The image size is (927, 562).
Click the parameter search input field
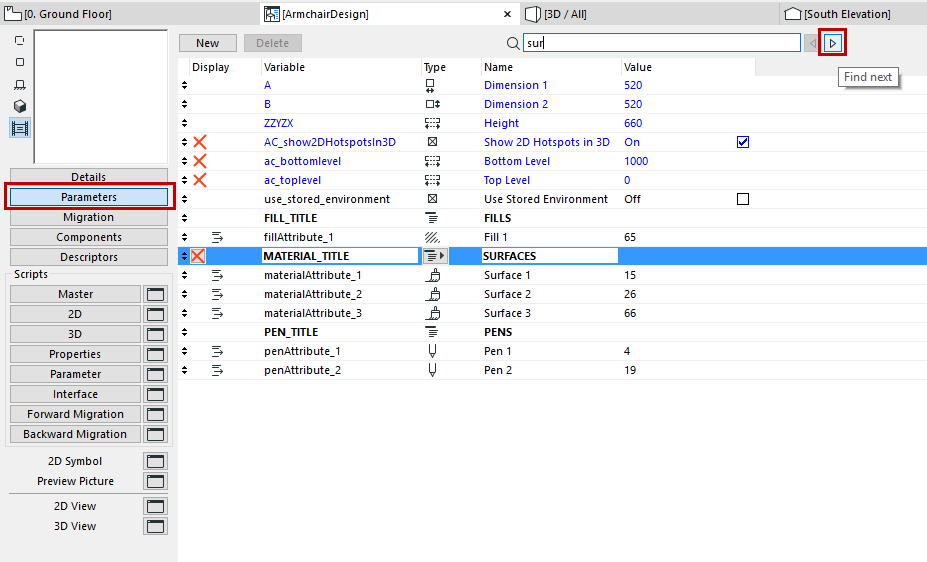pos(662,43)
